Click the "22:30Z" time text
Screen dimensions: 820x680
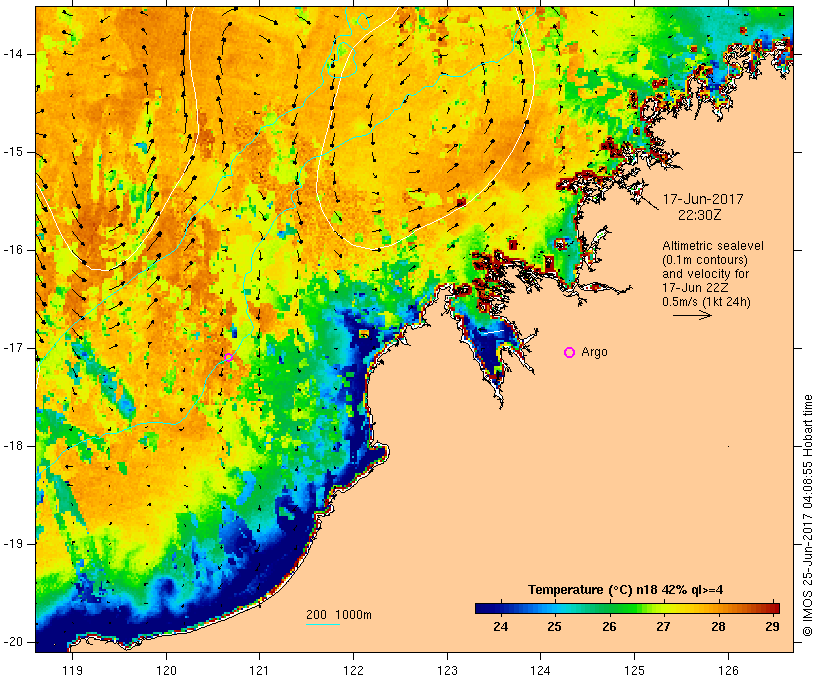(x=700, y=215)
